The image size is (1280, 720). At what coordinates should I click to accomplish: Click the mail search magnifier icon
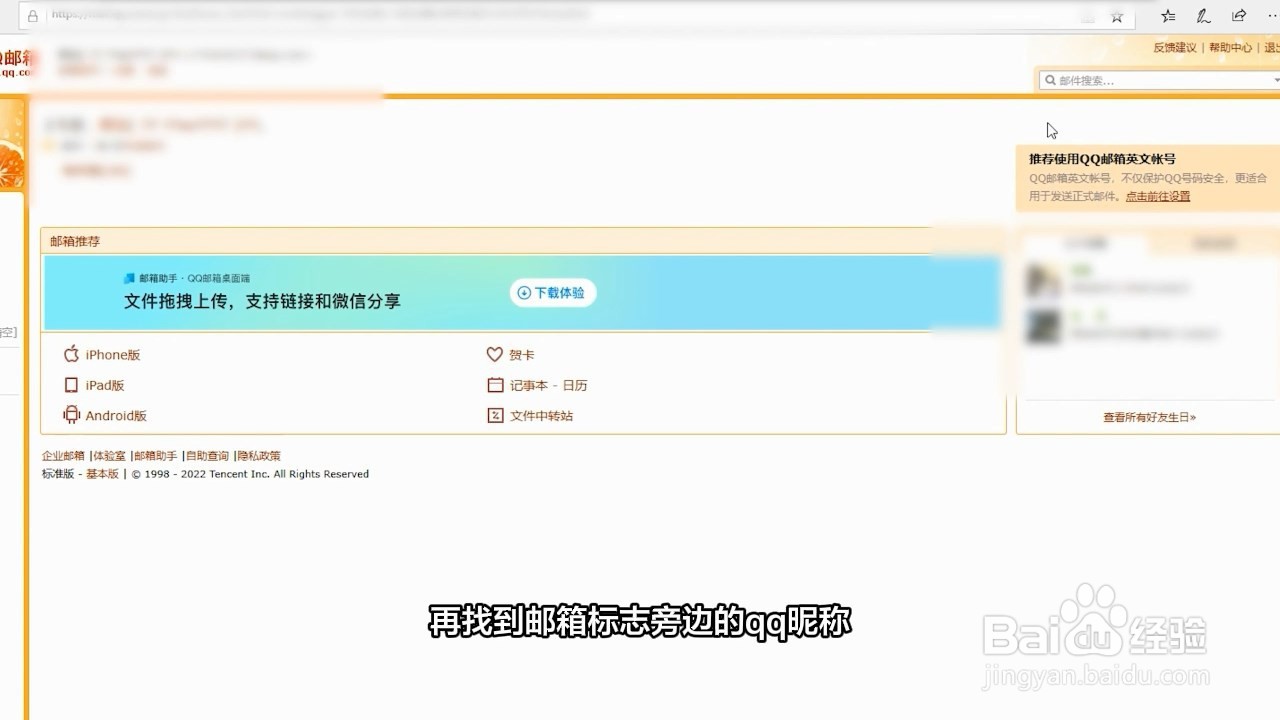coord(1050,80)
